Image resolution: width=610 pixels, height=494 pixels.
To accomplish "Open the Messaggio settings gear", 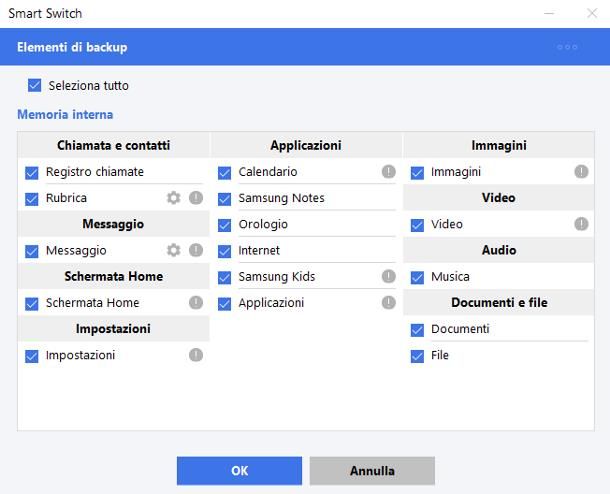I will point(174,250).
